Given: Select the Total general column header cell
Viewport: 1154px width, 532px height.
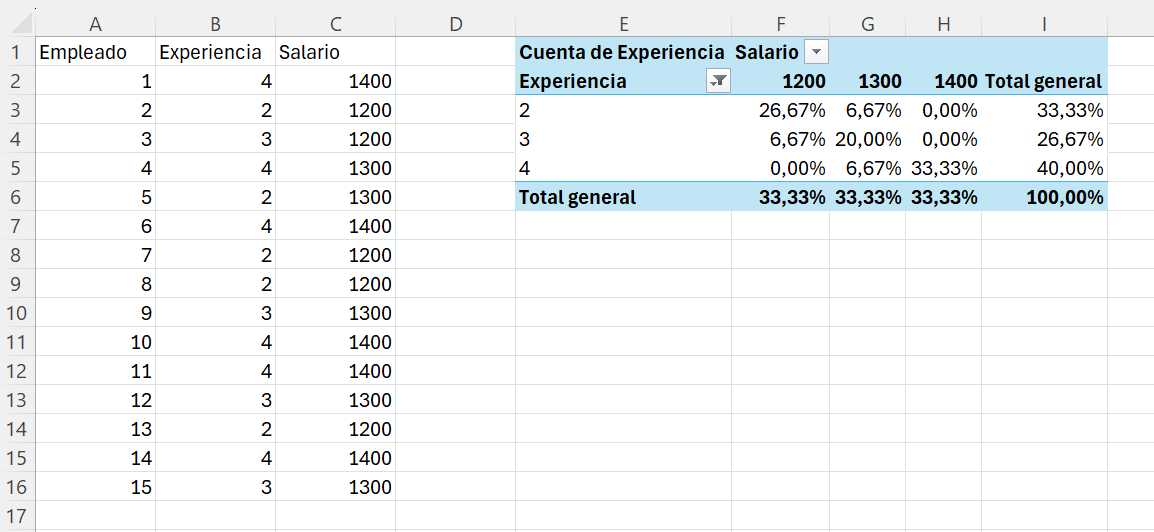Looking at the screenshot, I should [x=1044, y=82].
